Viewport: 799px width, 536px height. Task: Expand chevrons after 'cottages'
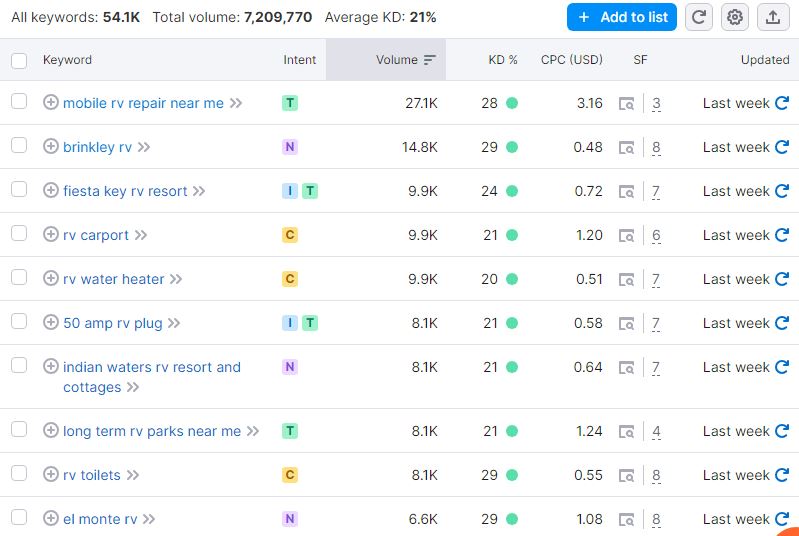click(x=132, y=387)
